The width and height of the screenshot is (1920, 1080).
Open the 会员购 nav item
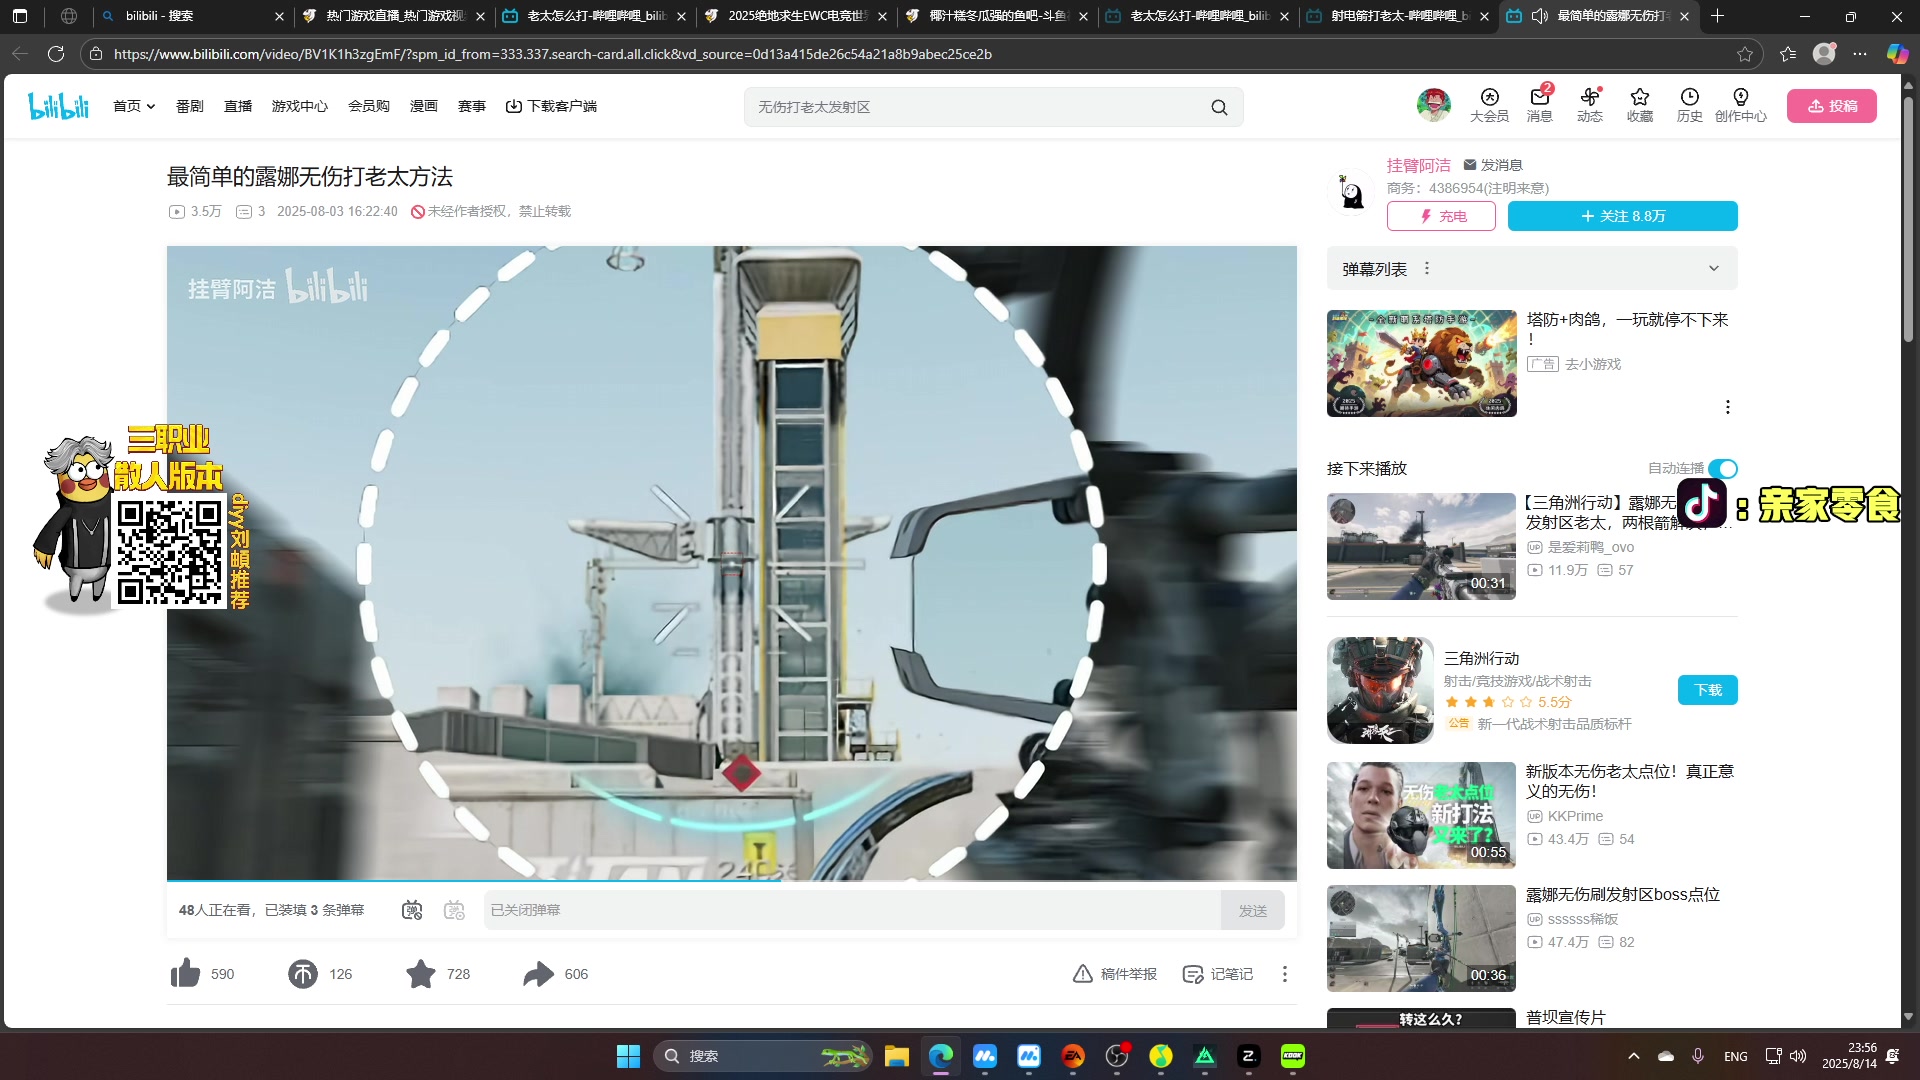pos(368,106)
